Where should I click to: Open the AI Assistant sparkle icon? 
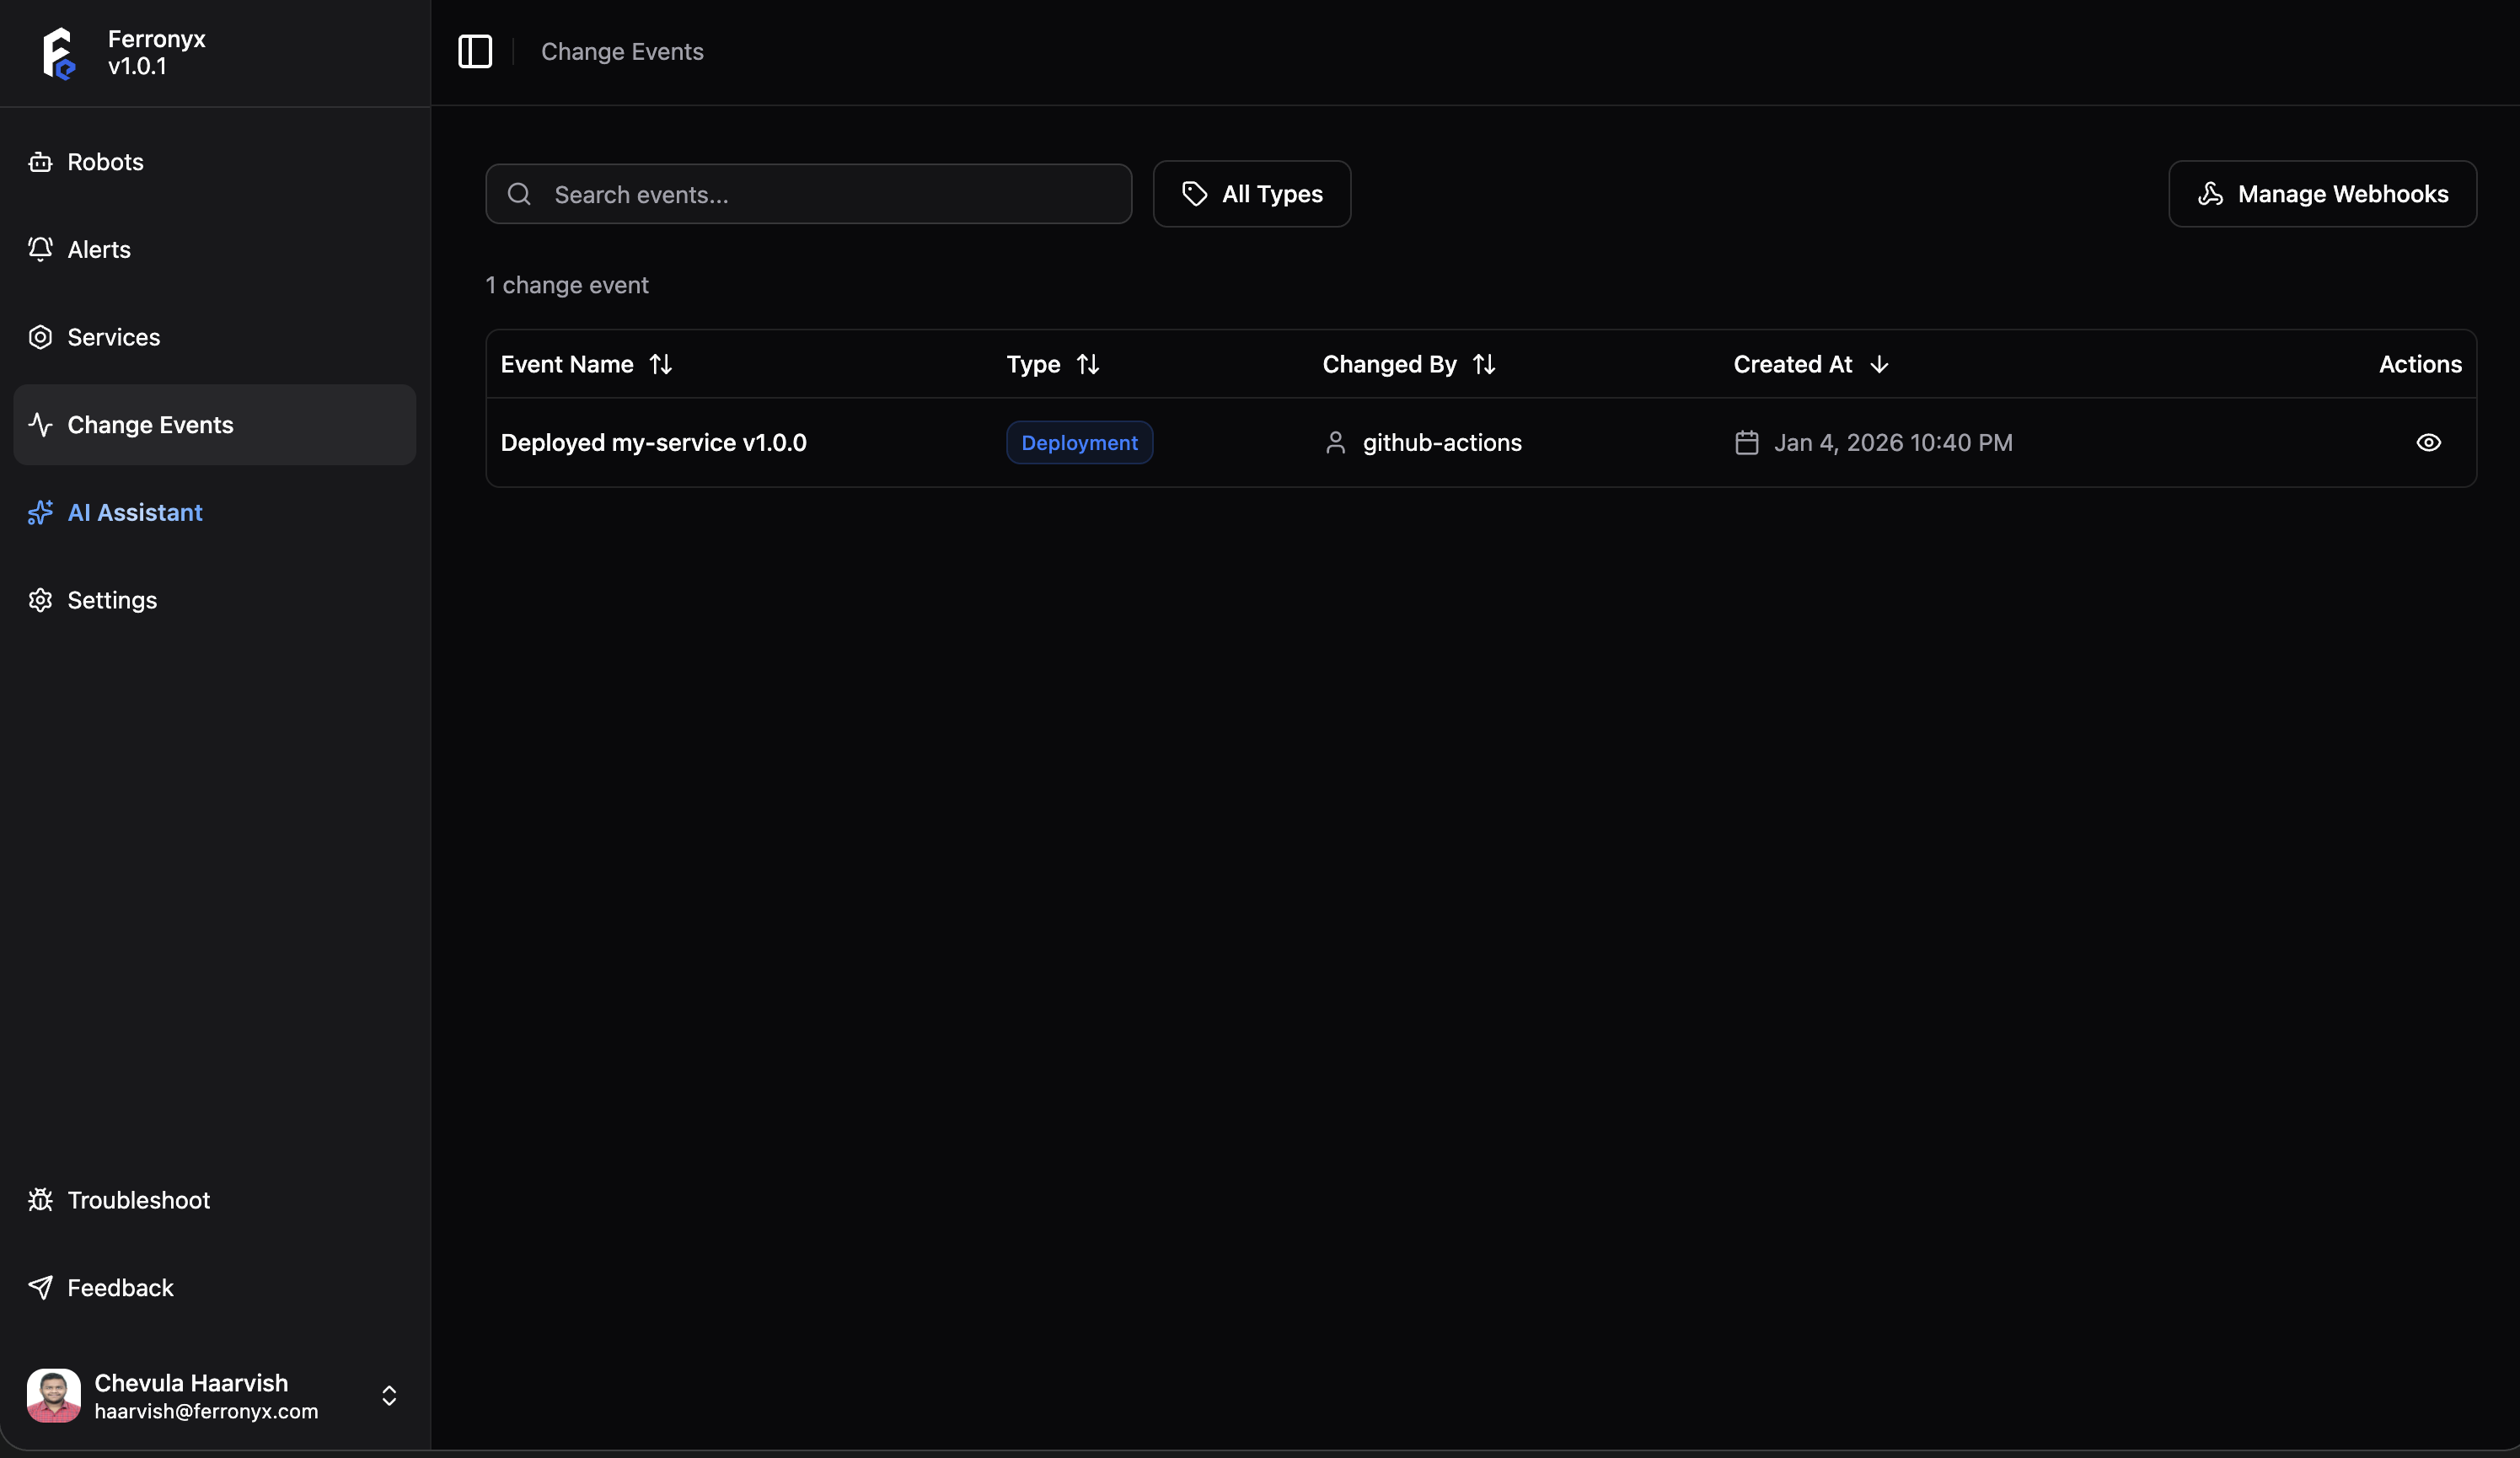pyautogui.click(x=40, y=512)
